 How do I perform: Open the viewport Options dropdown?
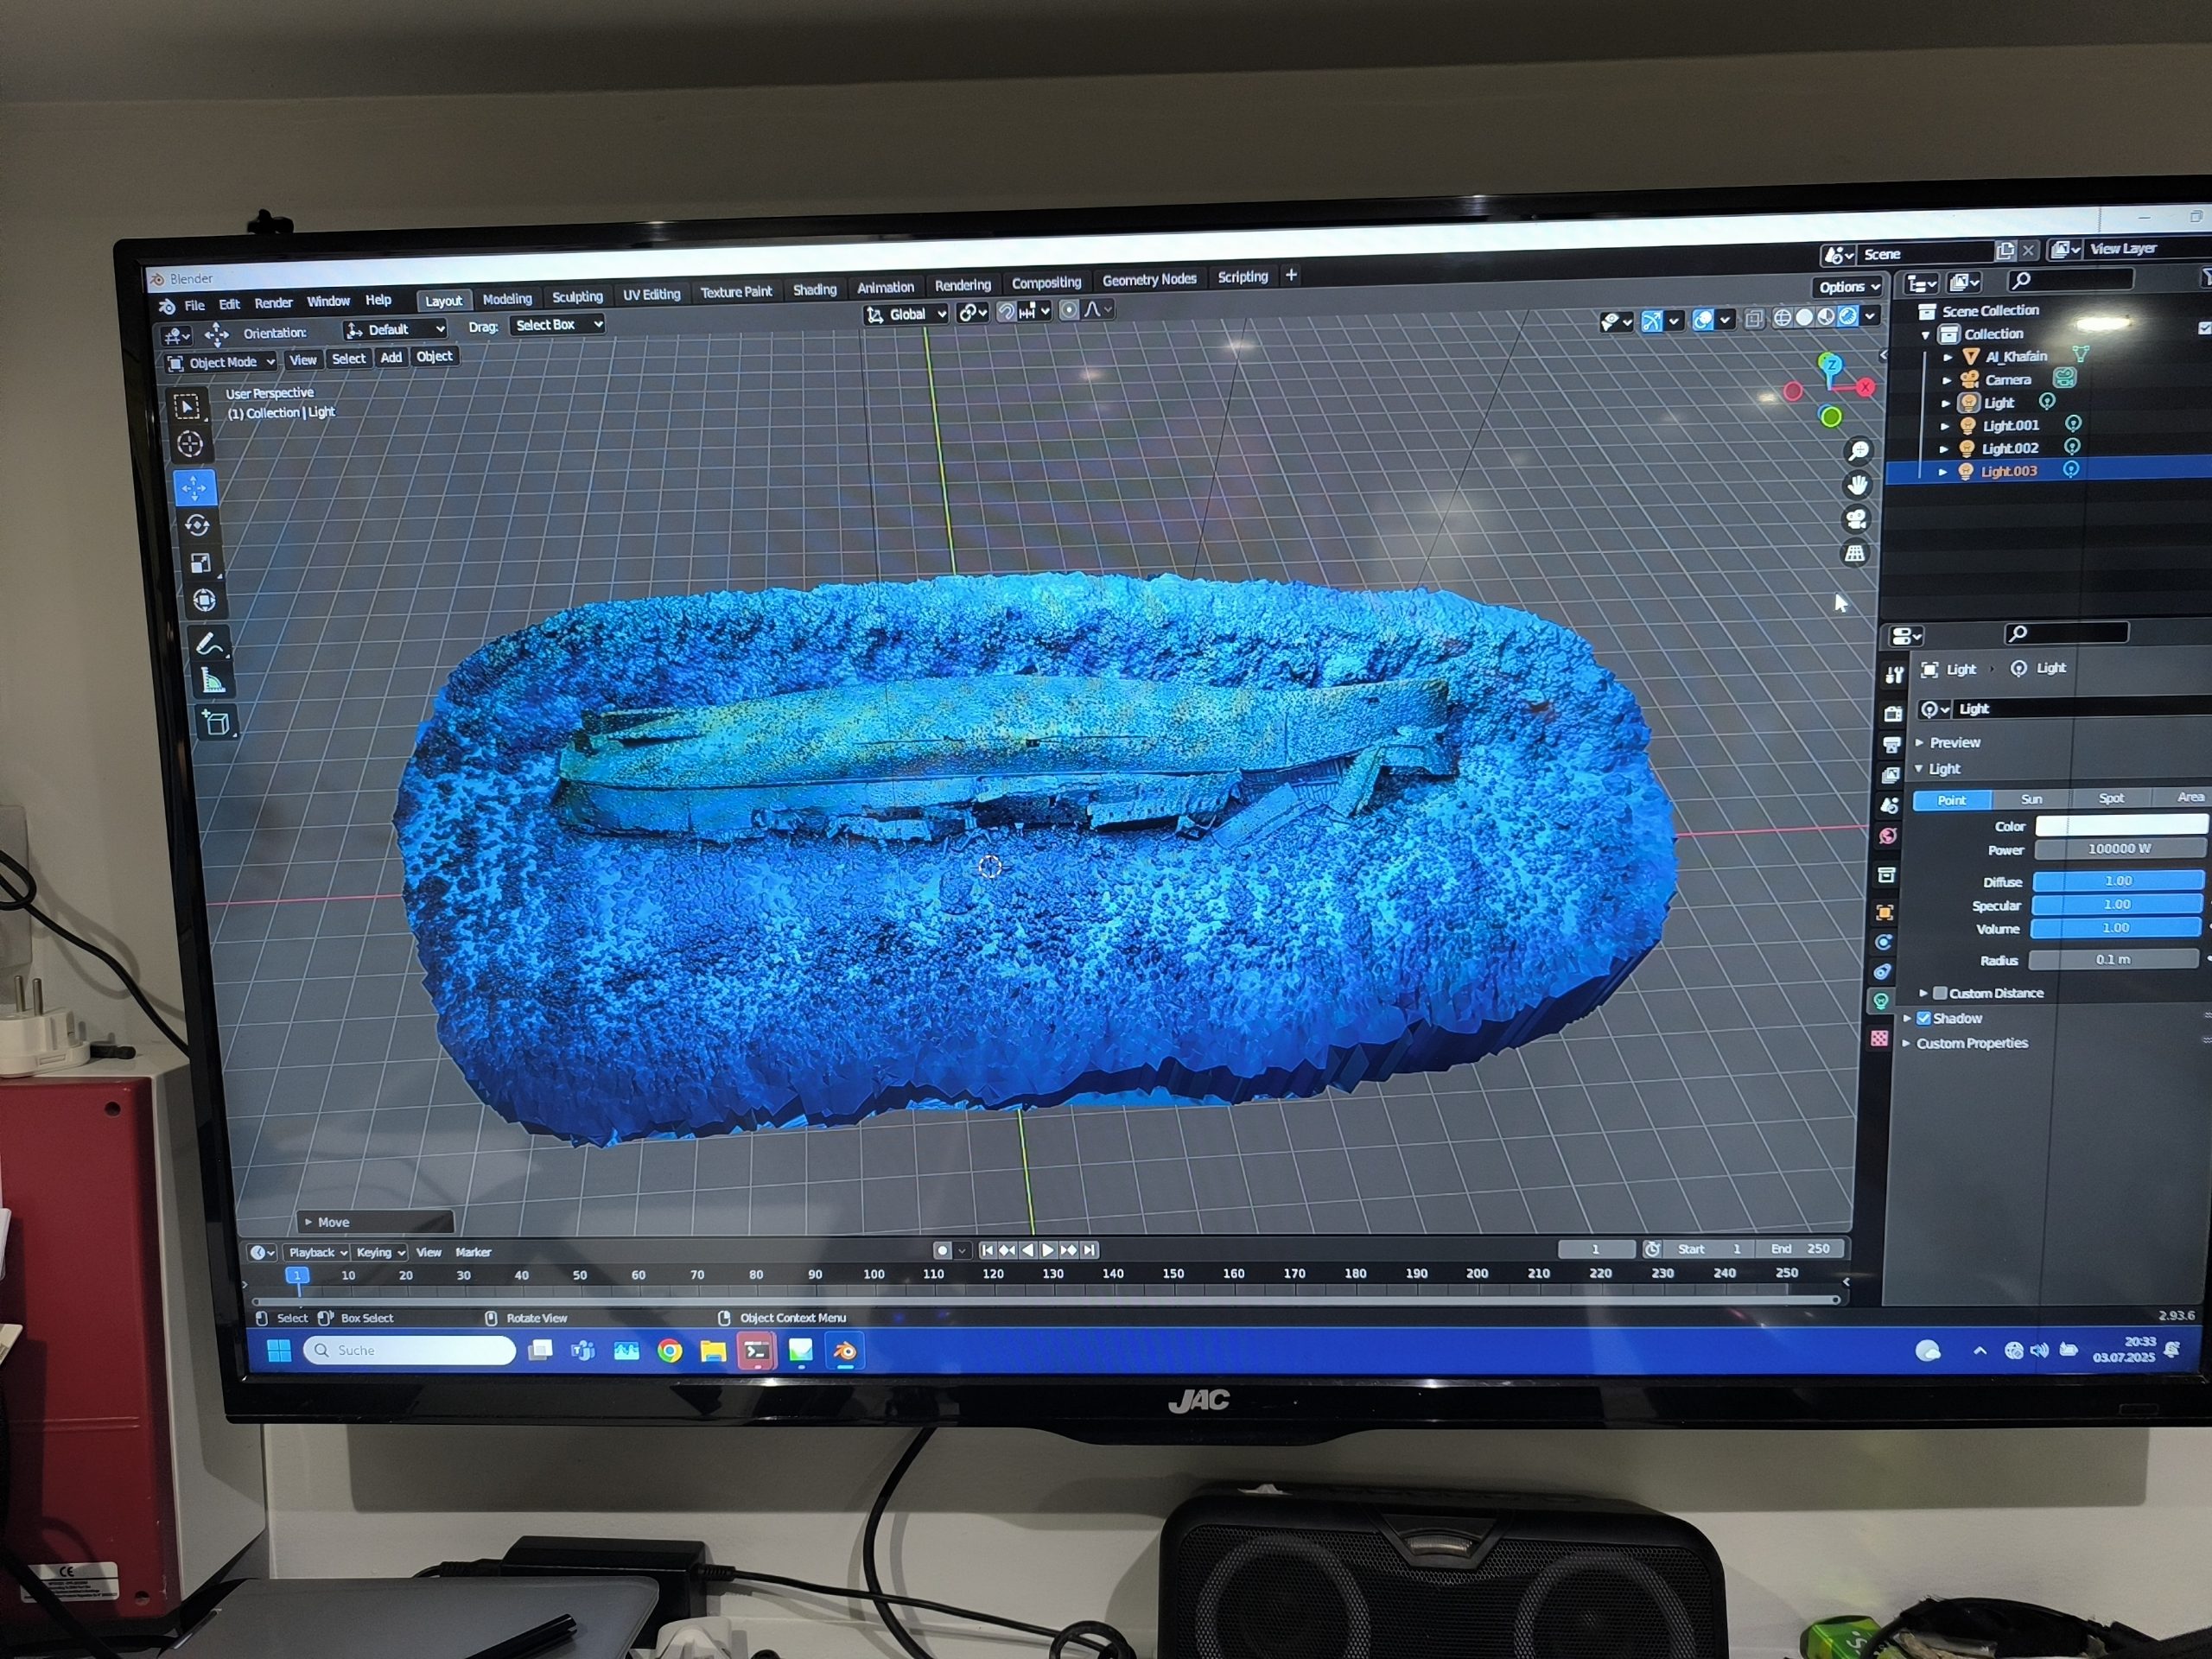point(1848,287)
